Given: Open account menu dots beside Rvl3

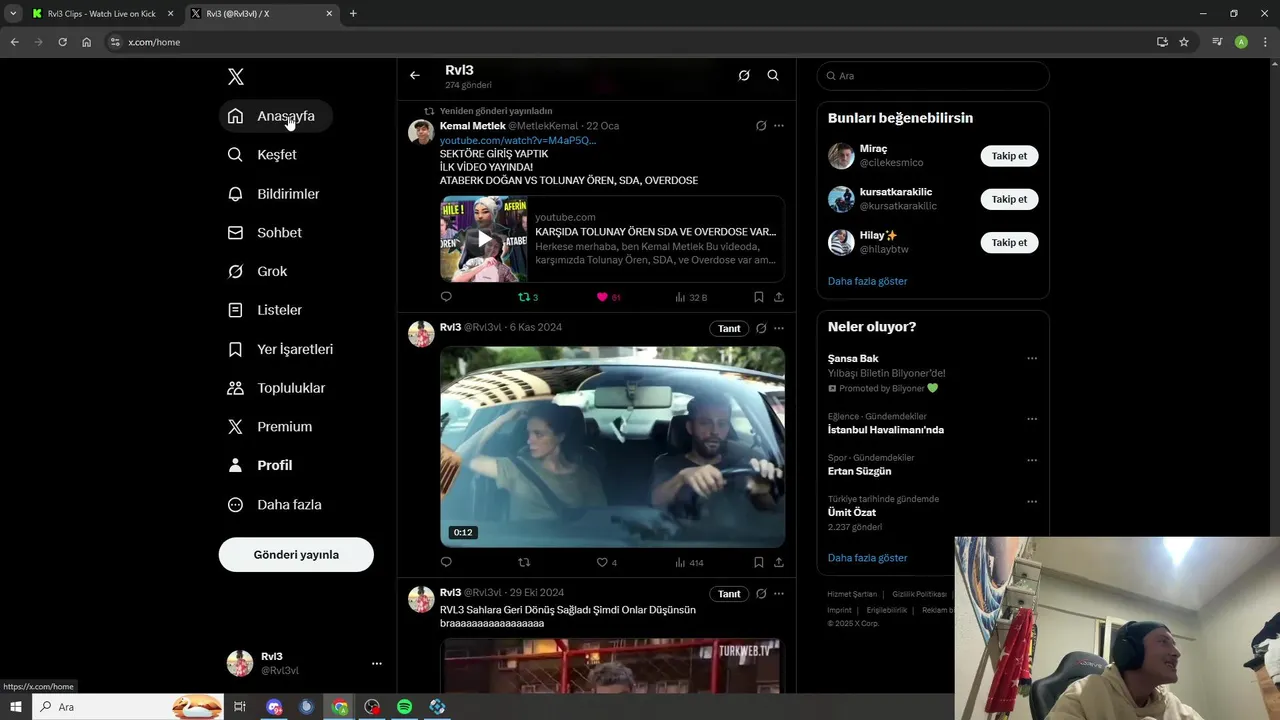Looking at the screenshot, I should coord(377,663).
